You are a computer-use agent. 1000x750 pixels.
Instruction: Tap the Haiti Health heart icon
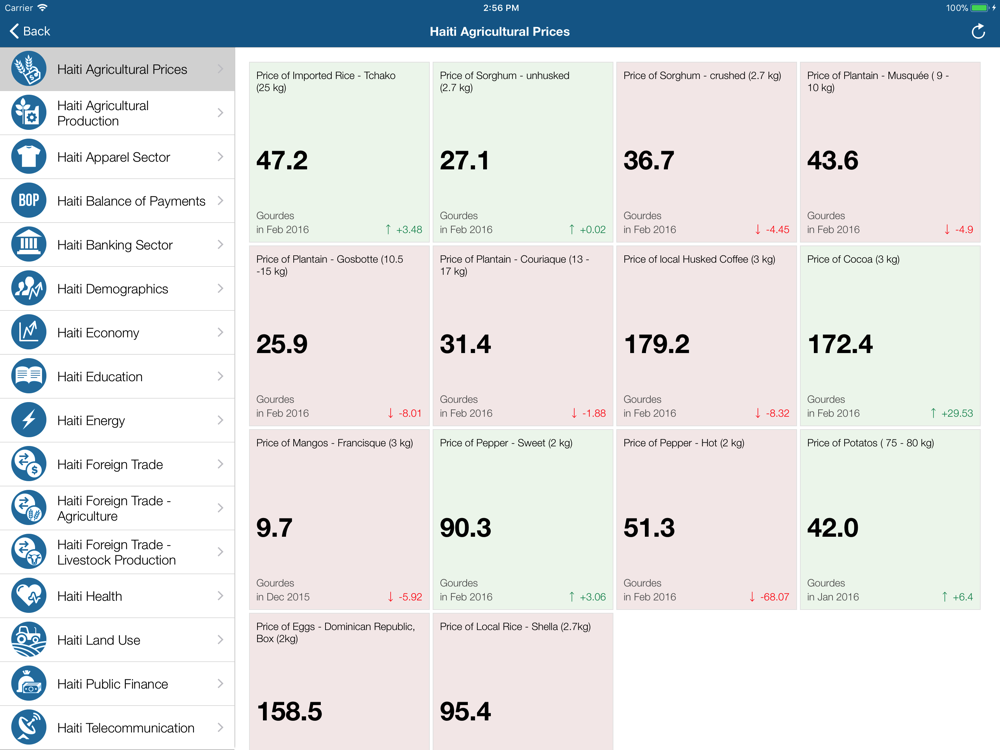click(x=29, y=596)
